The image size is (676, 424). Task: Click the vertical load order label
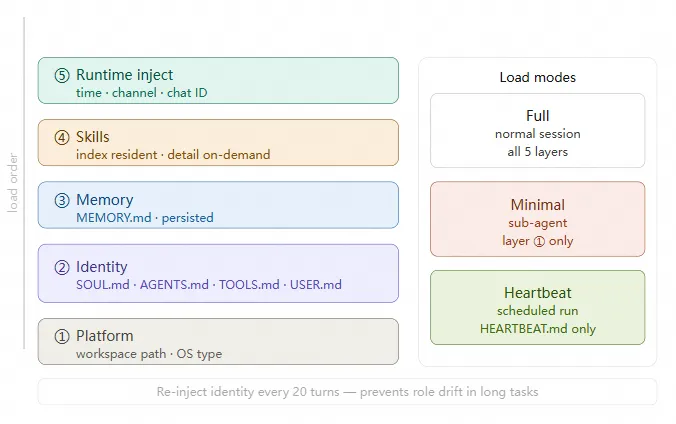click(x=13, y=183)
